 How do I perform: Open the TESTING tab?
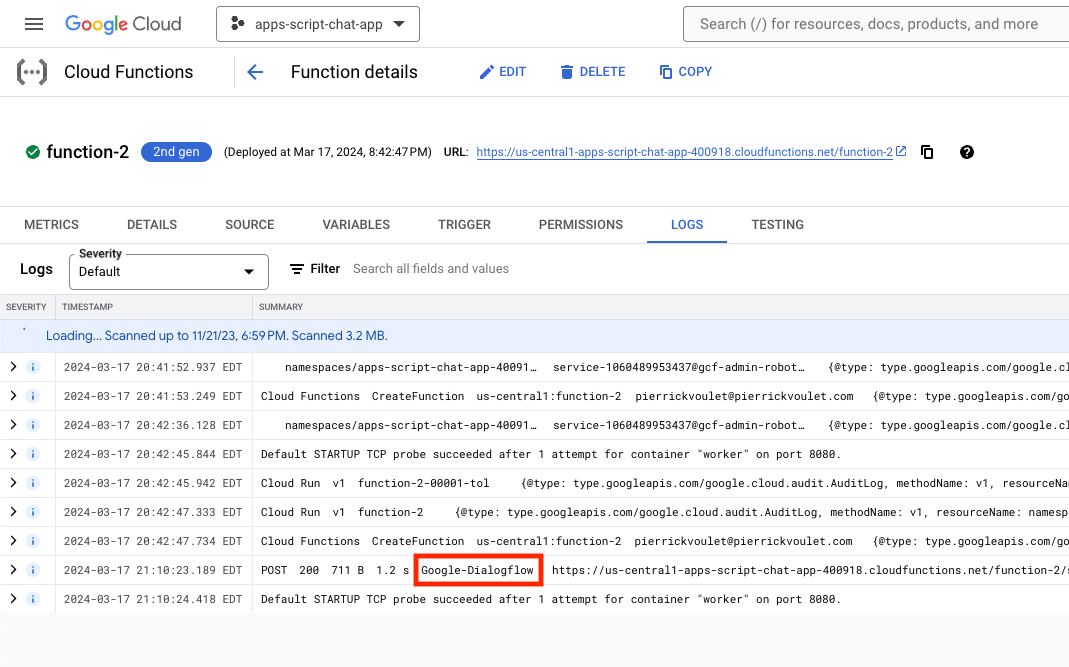[x=777, y=225]
